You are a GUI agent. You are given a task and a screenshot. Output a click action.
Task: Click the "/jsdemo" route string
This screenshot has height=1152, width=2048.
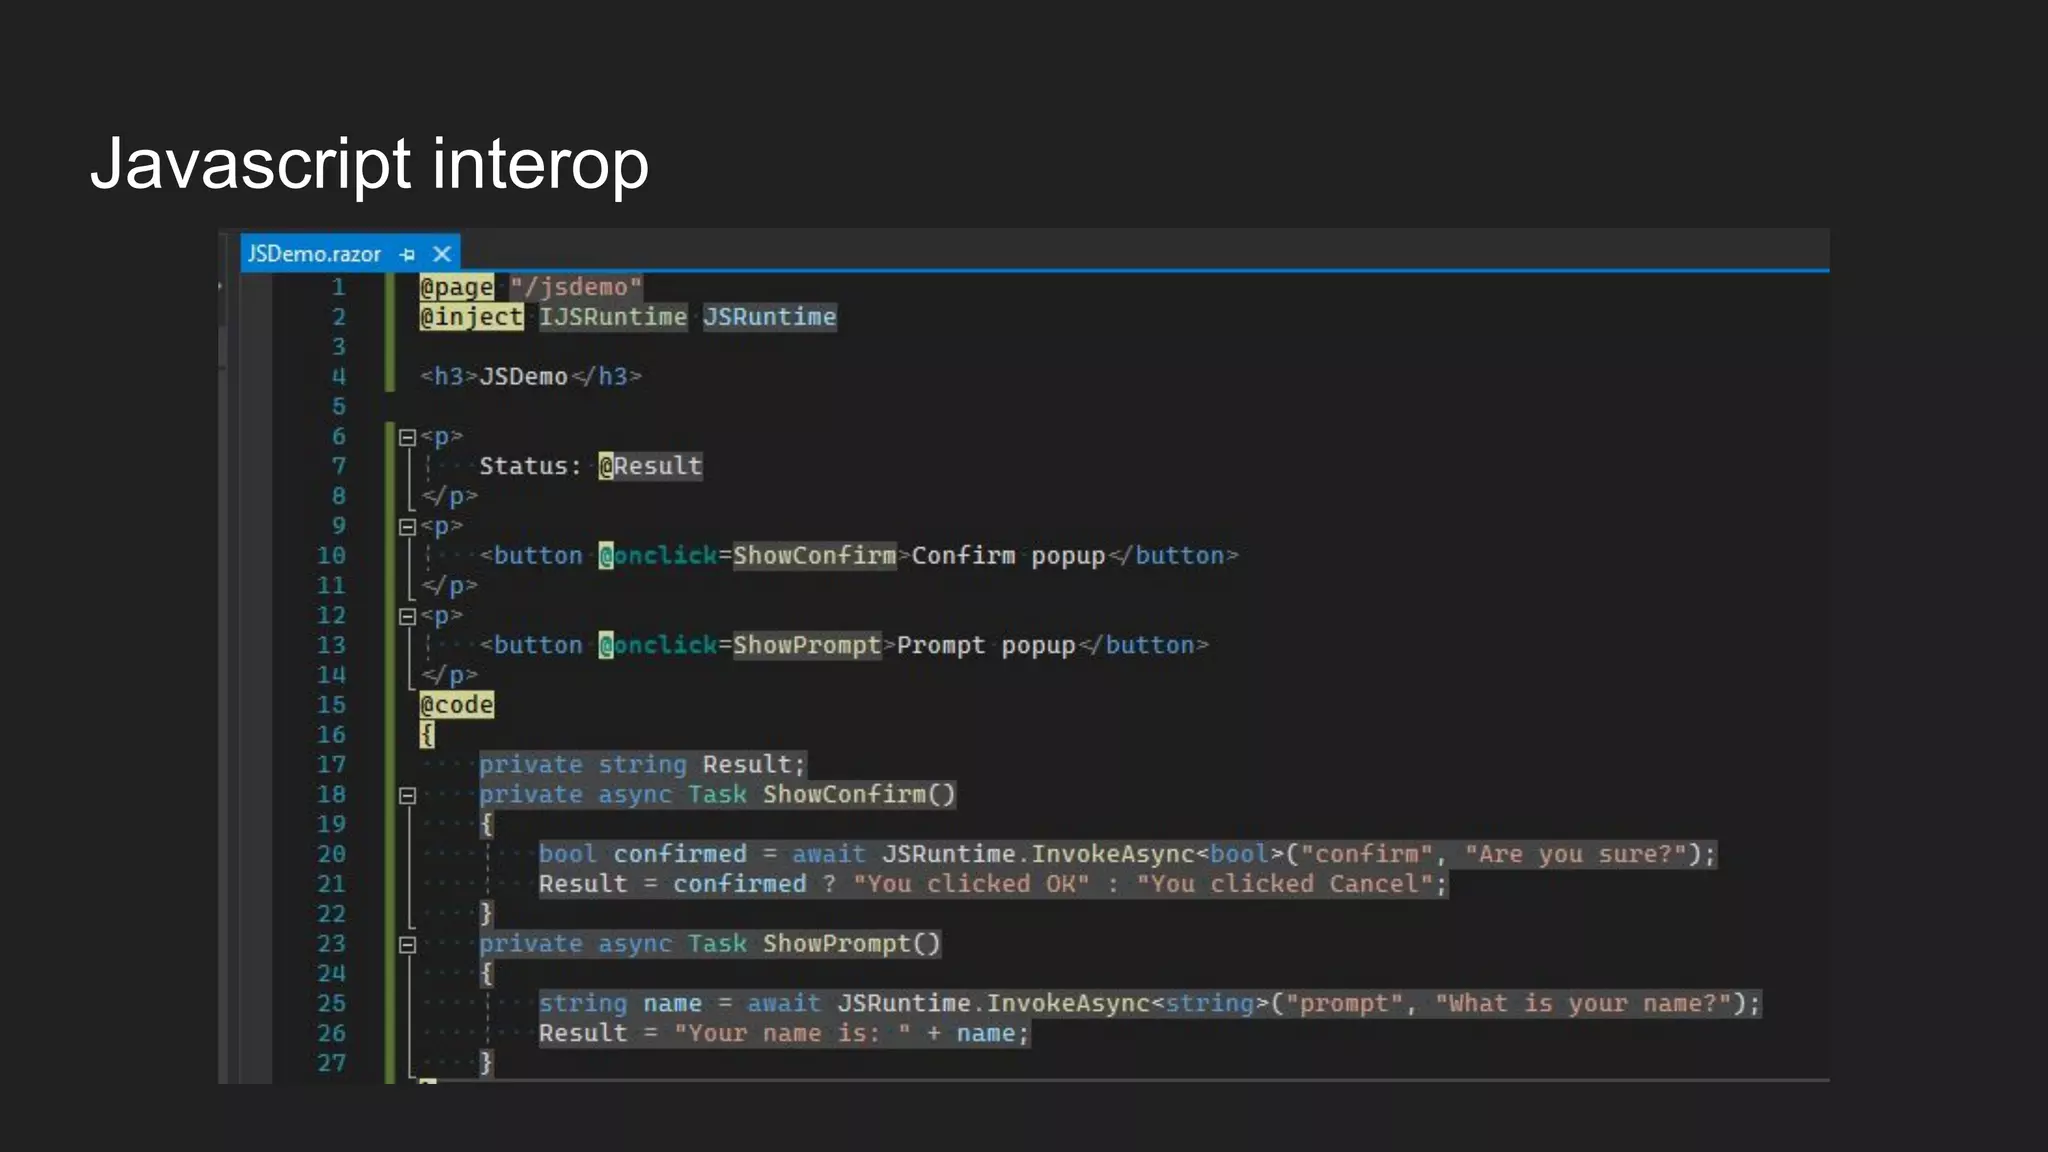[x=575, y=287]
